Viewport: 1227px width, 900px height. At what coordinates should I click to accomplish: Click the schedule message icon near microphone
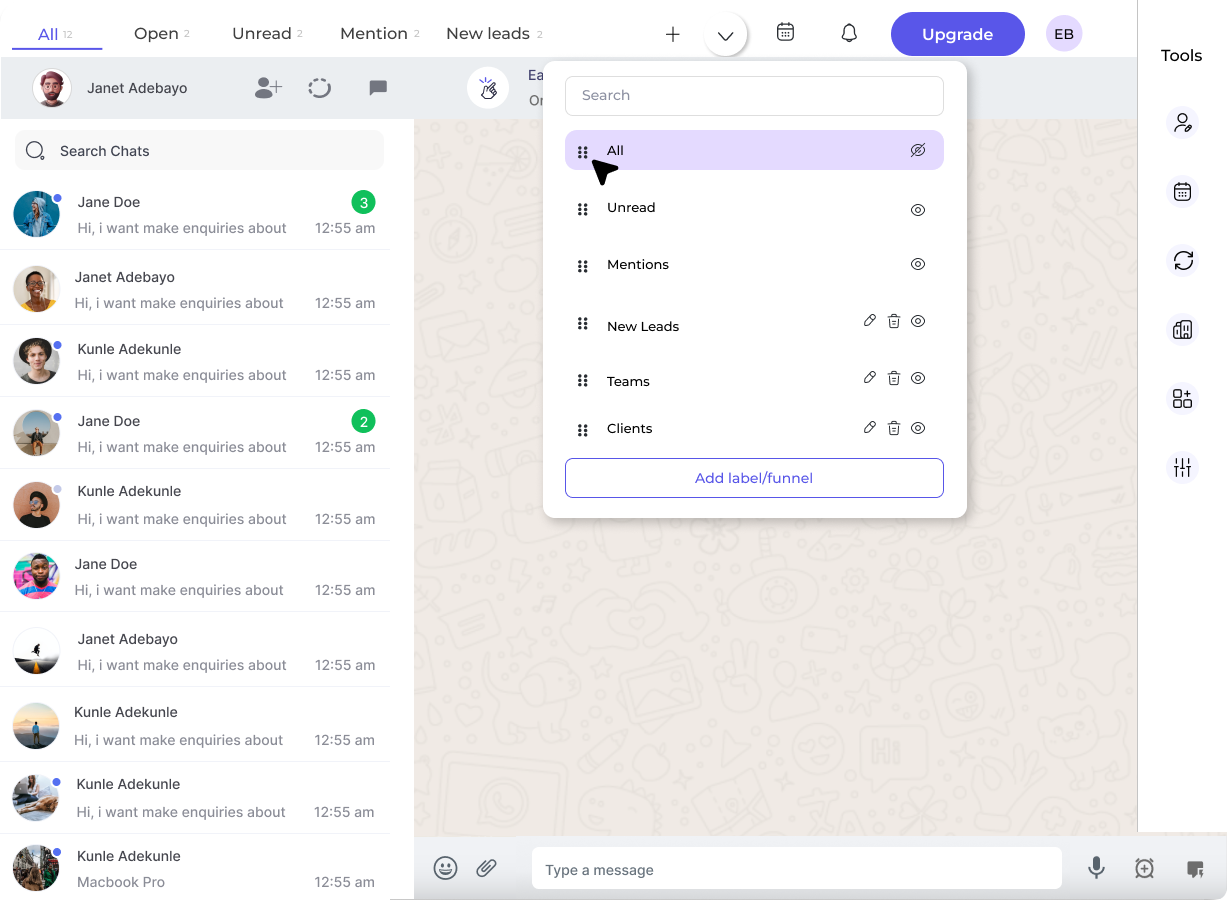1145,869
